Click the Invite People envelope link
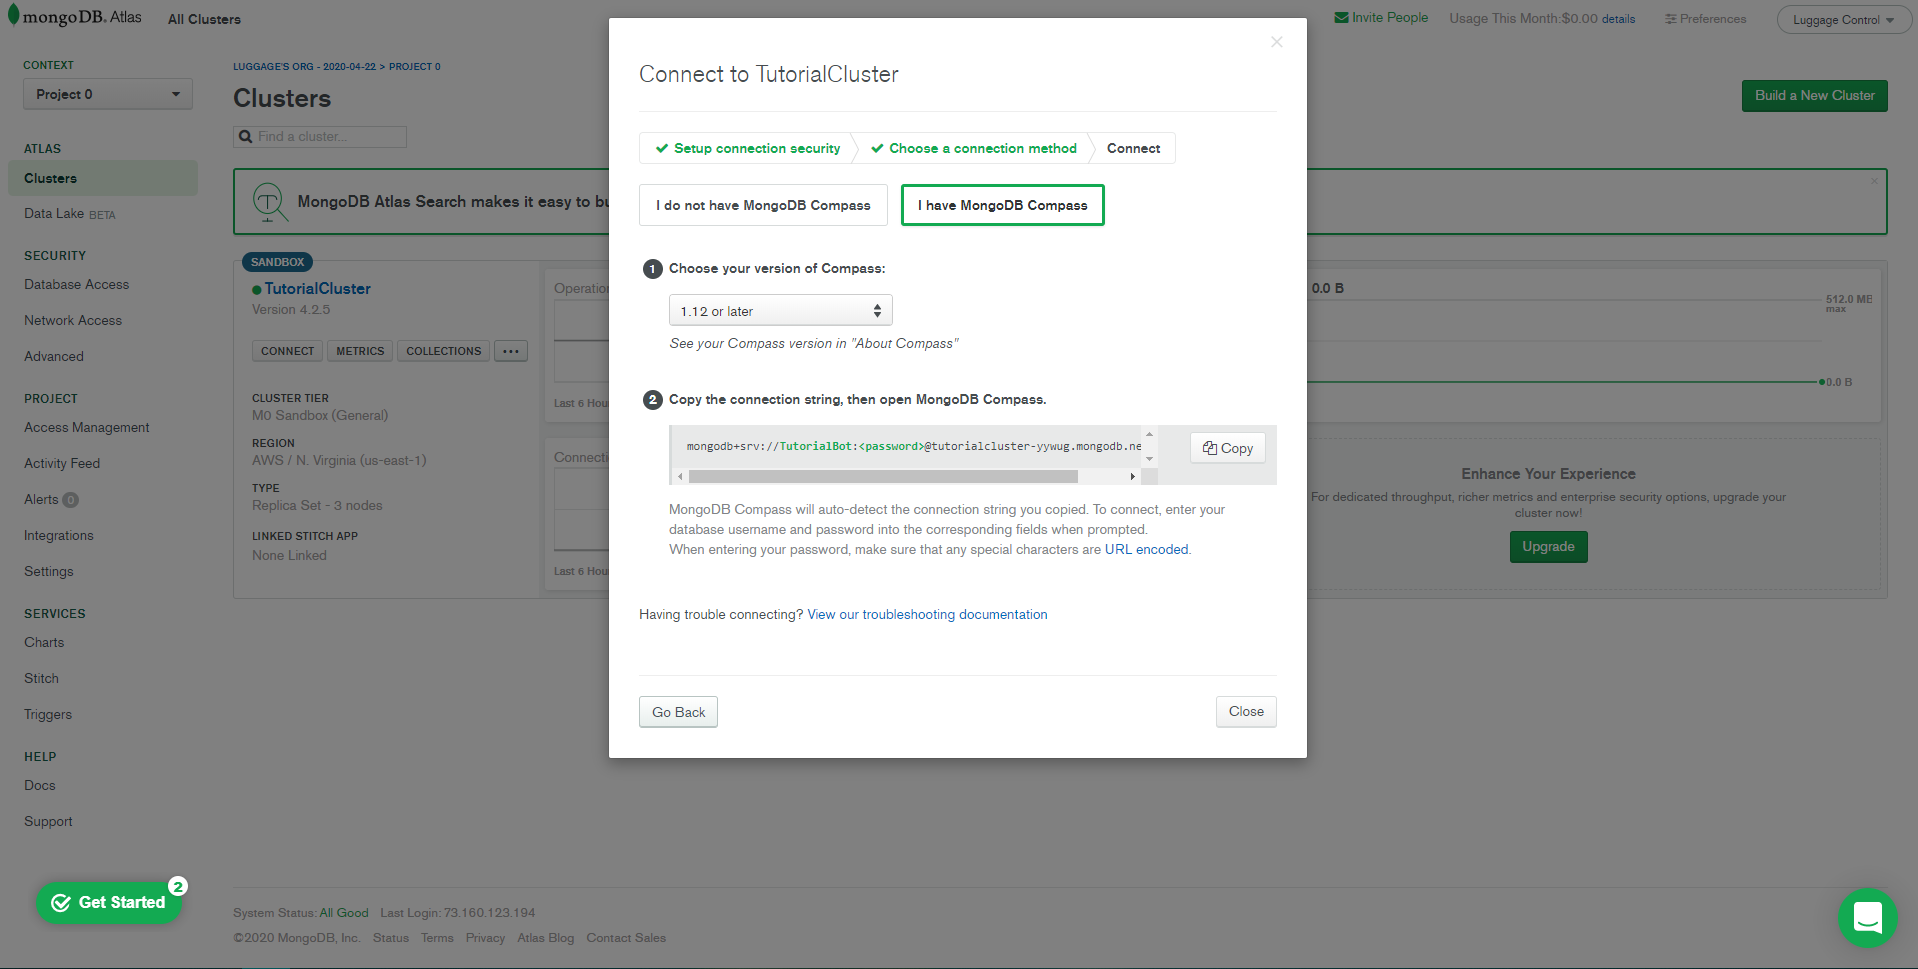This screenshot has width=1918, height=969. coord(1381,18)
